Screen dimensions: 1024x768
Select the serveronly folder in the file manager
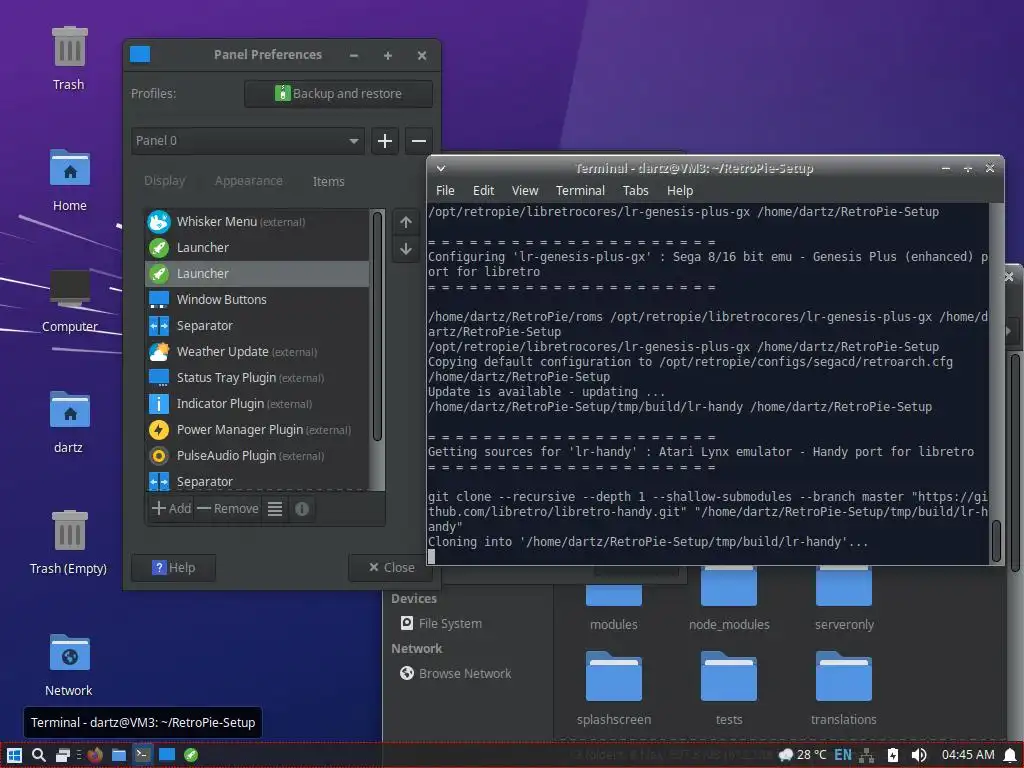(844, 598)
